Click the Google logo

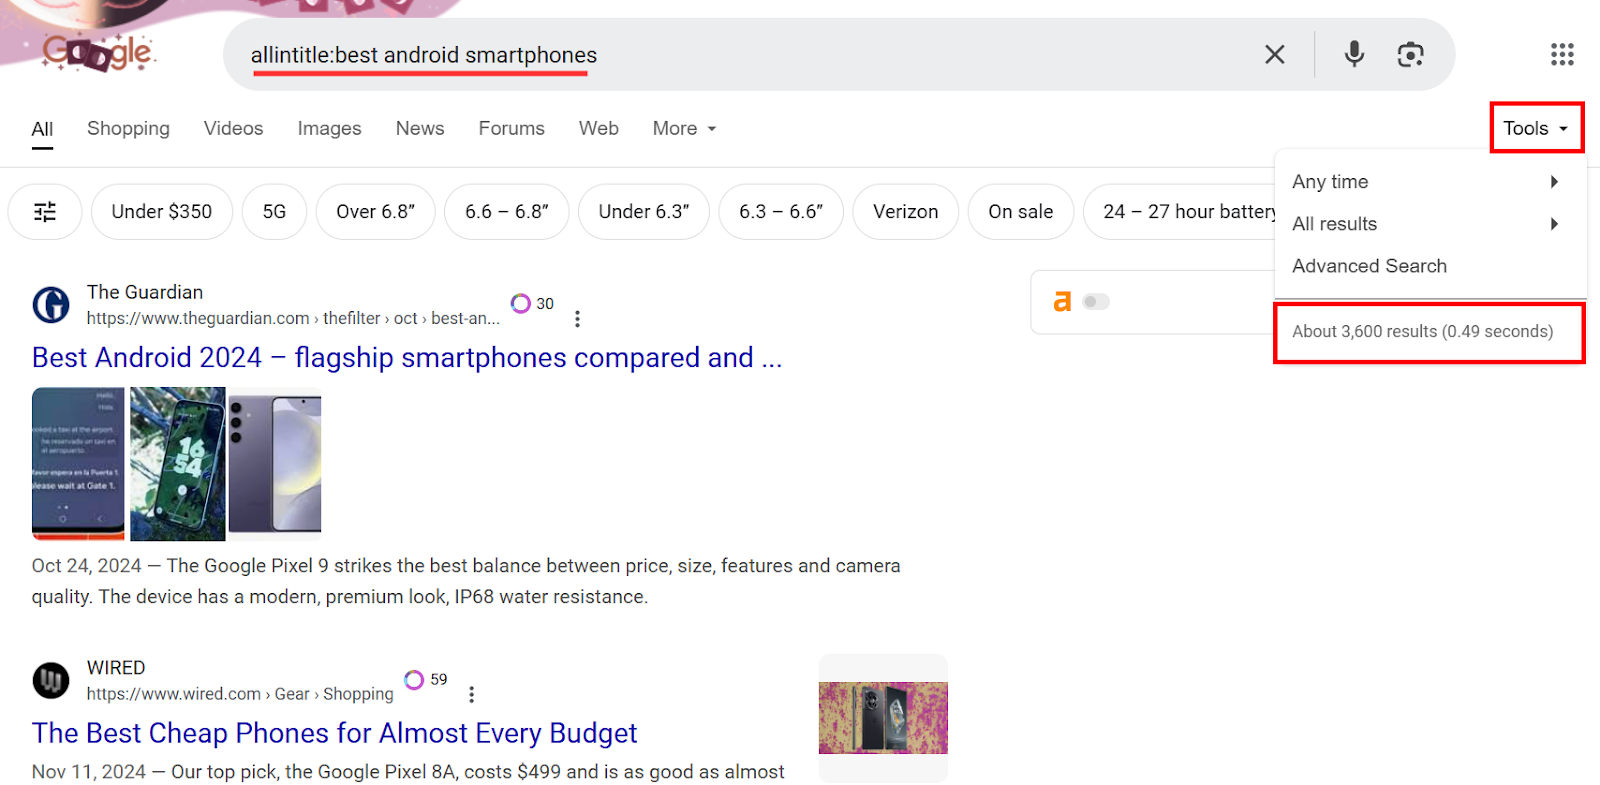[x=97, y=52]
